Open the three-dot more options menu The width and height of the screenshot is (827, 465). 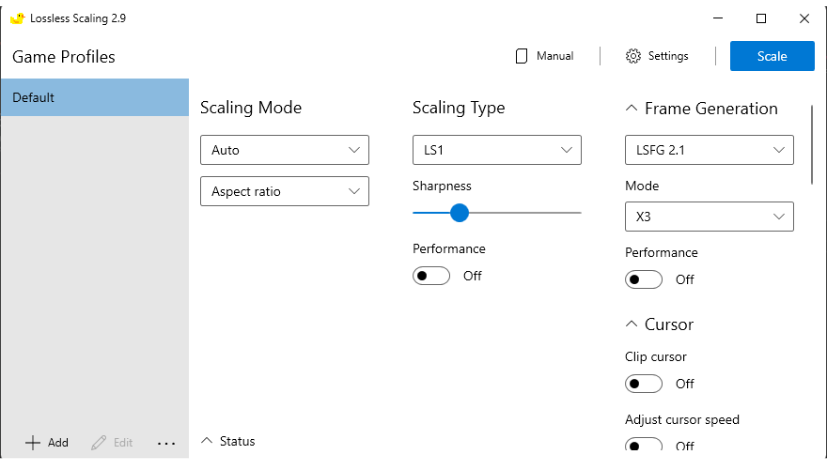point(166,443)
